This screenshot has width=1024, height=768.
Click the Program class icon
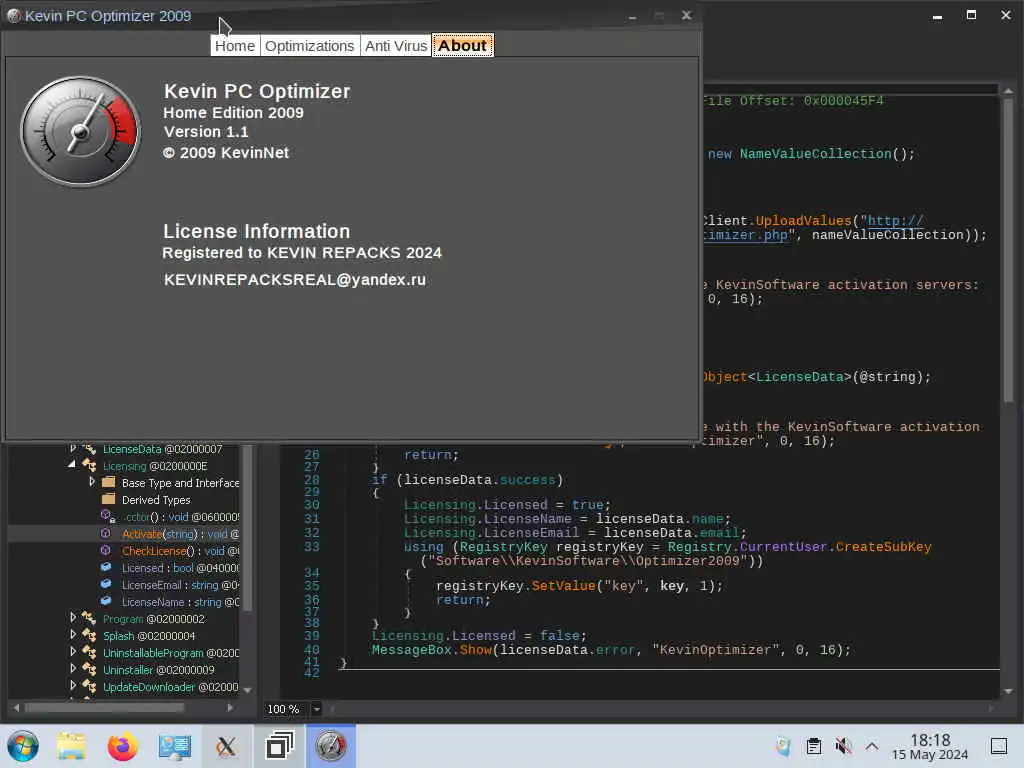(x=89, y=618)
